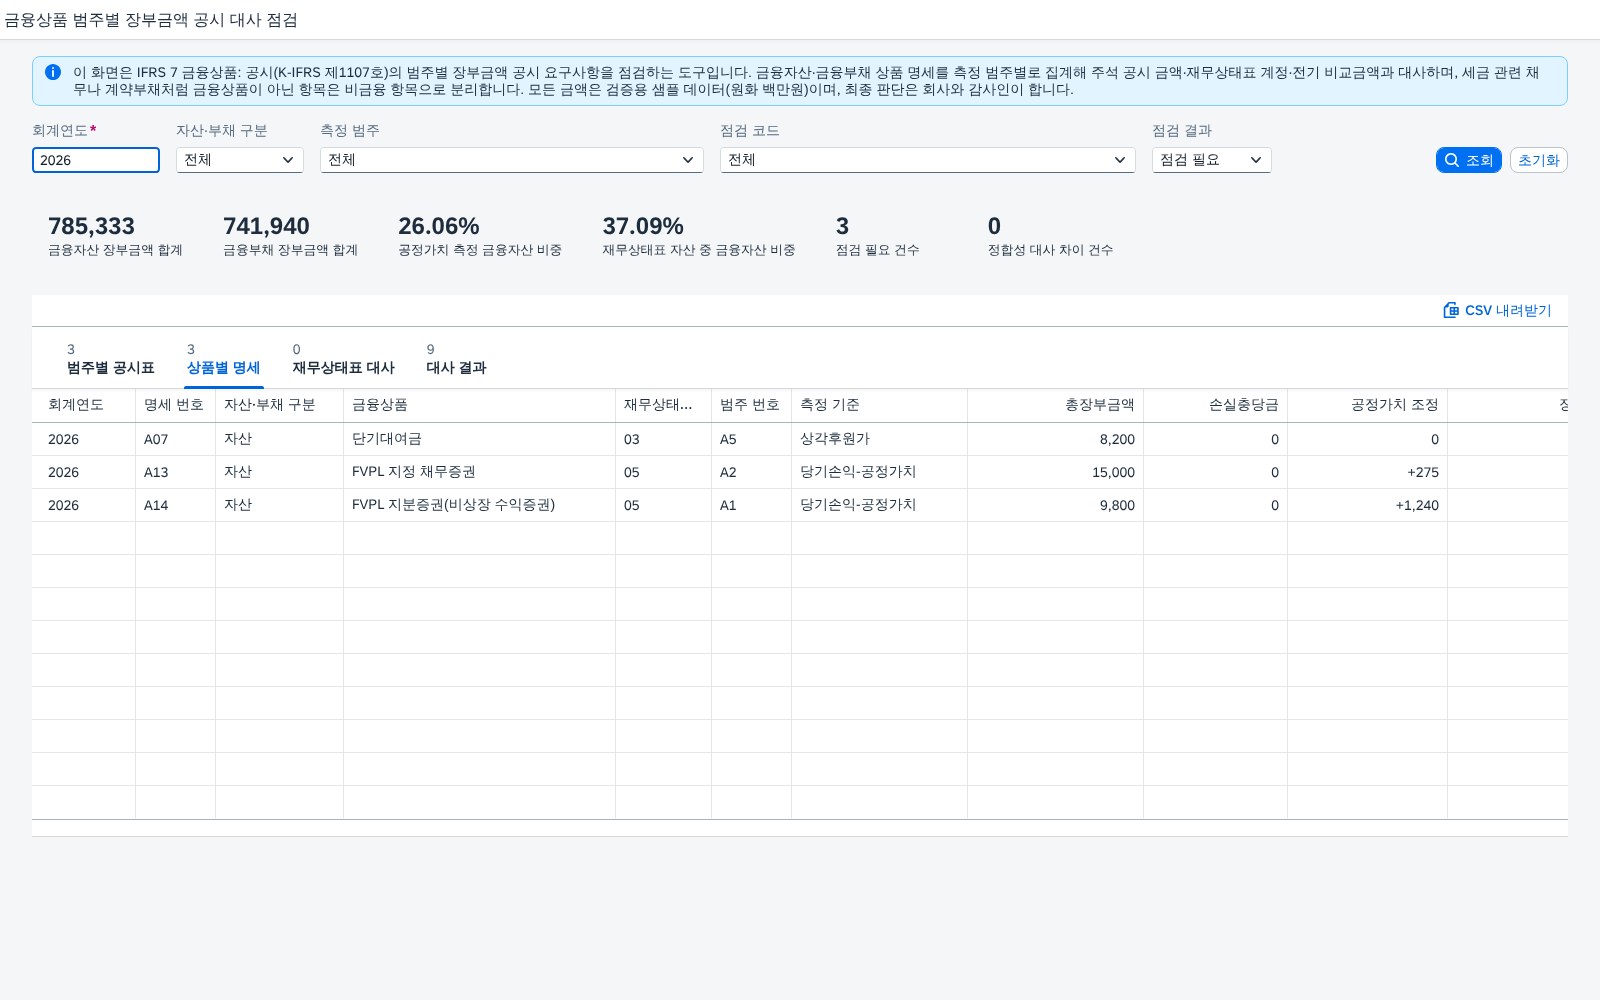Click the blue info icon in the message strip
Screen dimensions: 1600x1000
(x=53, y=72)
